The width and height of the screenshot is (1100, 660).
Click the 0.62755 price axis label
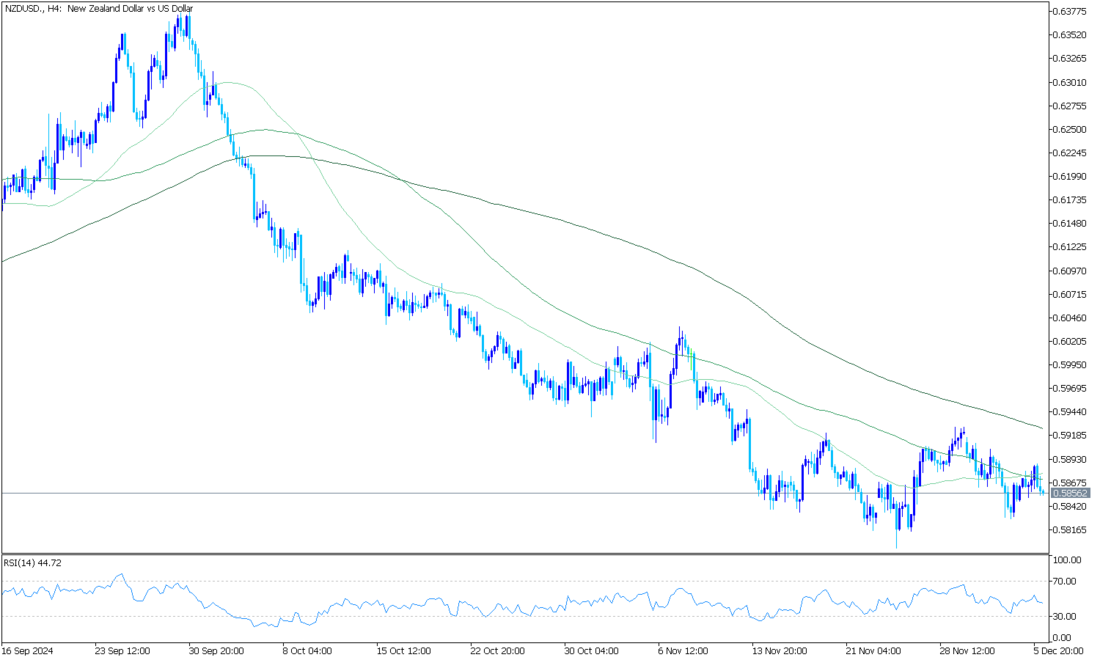(1071, 106)
